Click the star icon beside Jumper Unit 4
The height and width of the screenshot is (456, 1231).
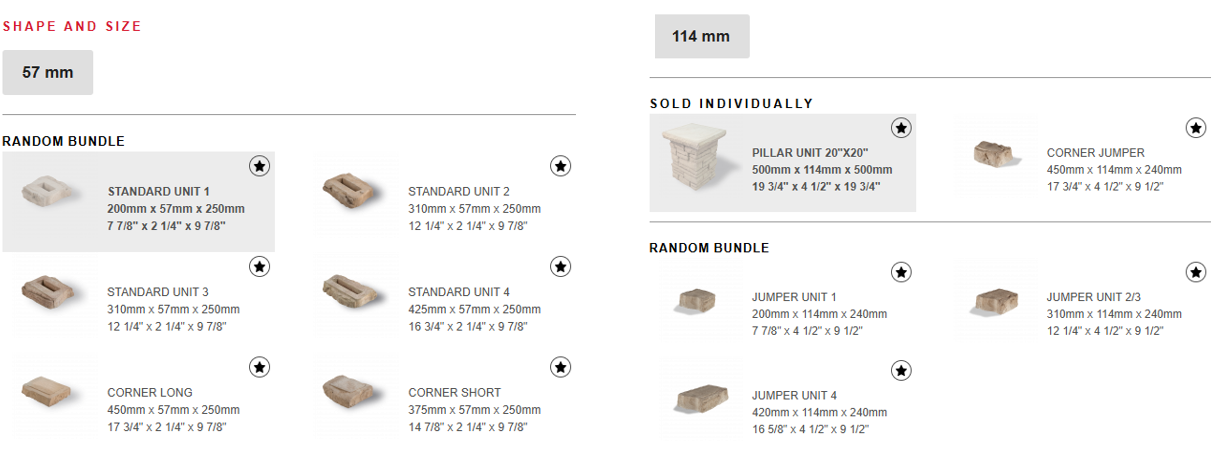pyautogui.click(x=901, y=371)
